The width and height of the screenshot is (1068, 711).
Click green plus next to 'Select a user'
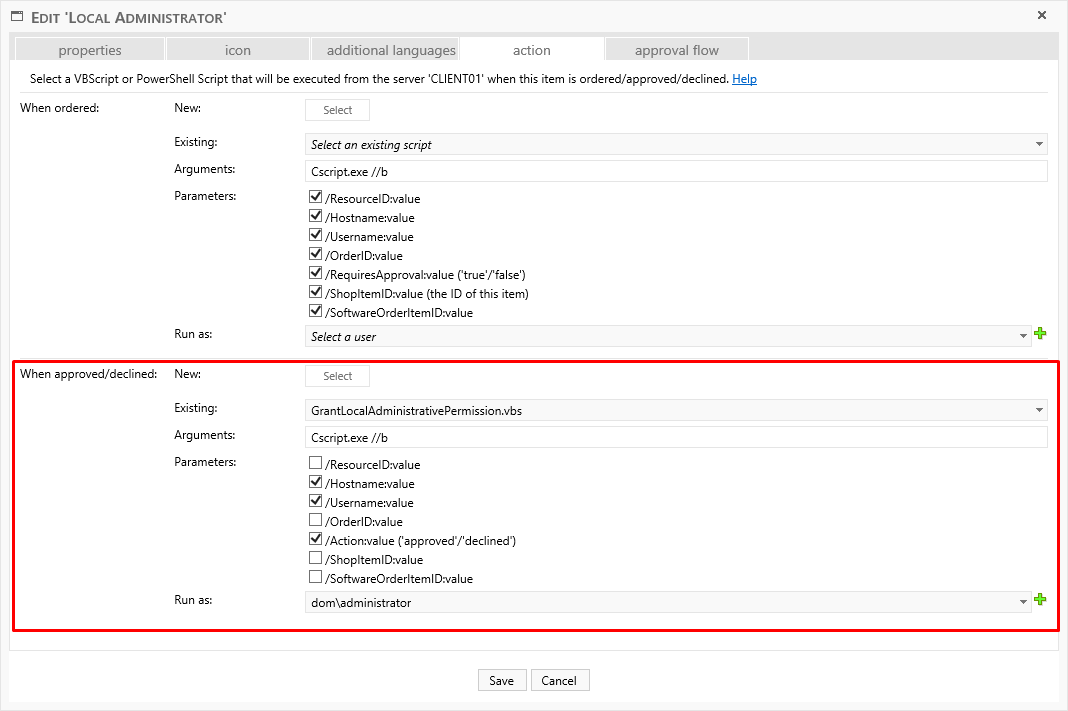(1040, 335)
